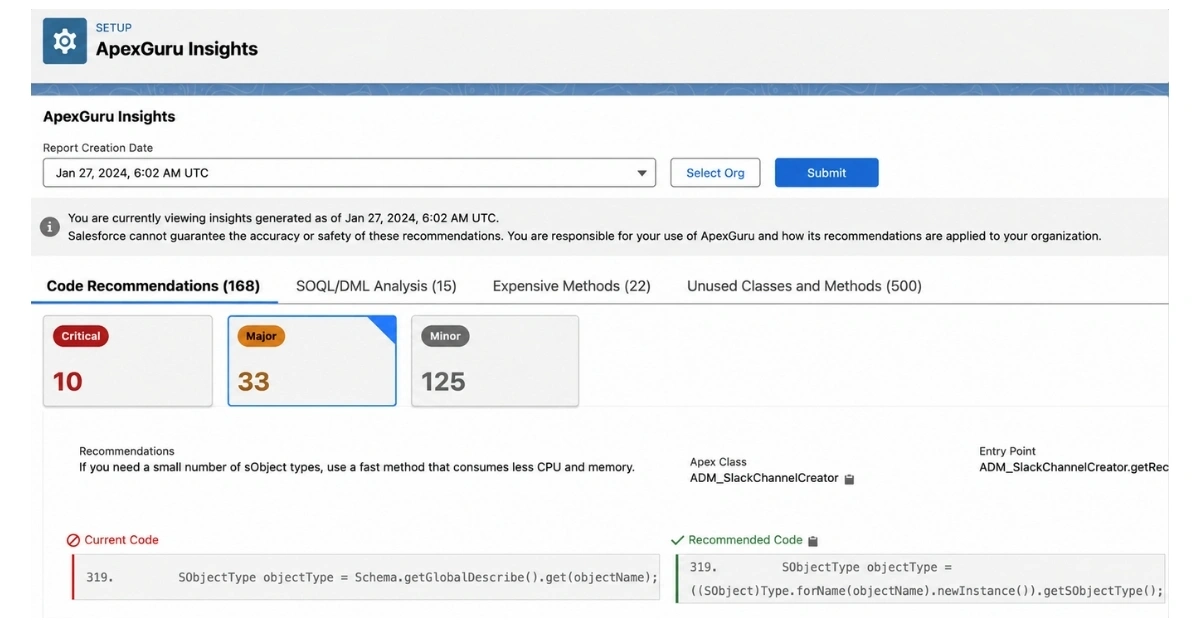
Task: Click the green Recommended Code checkmark icon
Action: [x=678, y=540]
